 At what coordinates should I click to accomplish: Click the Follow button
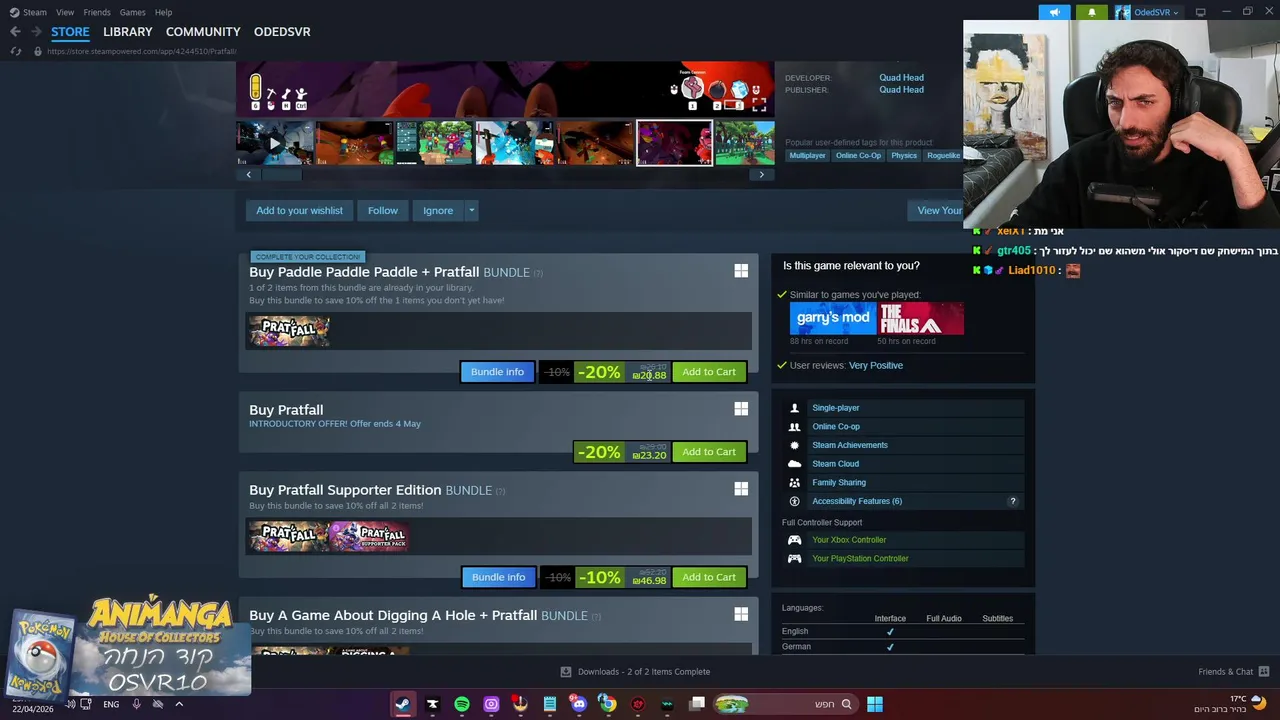382,210
